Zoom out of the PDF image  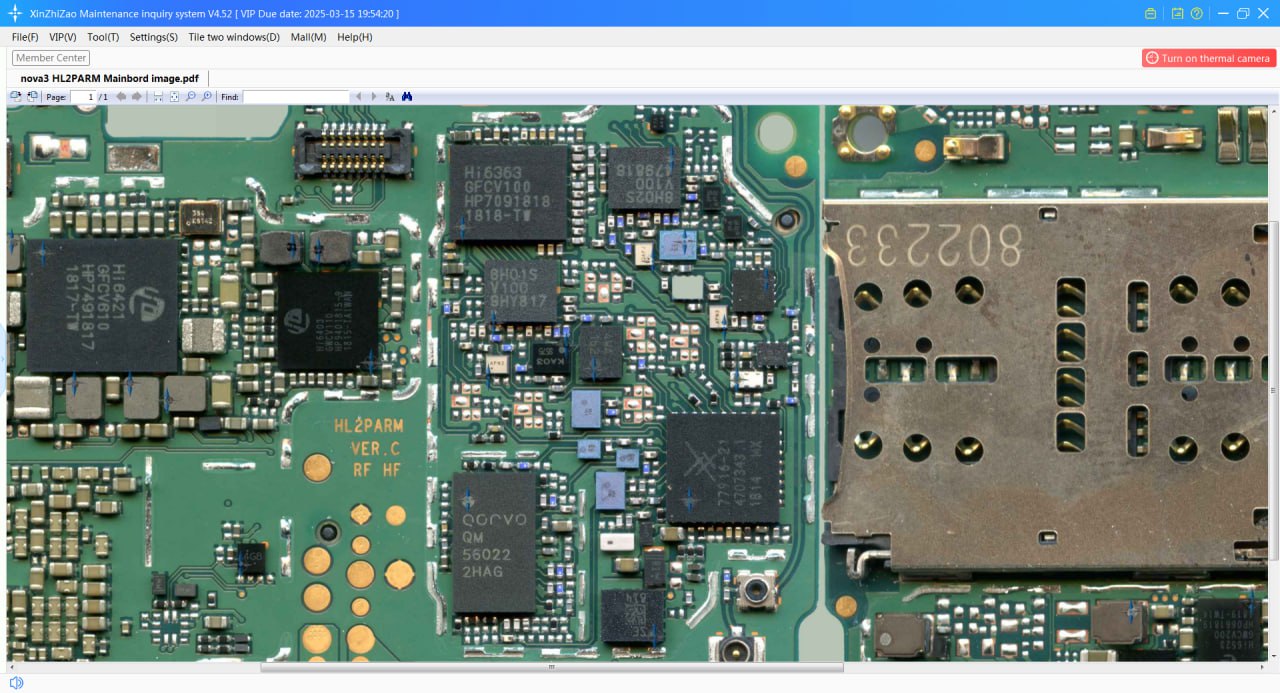tap(190, 97)
